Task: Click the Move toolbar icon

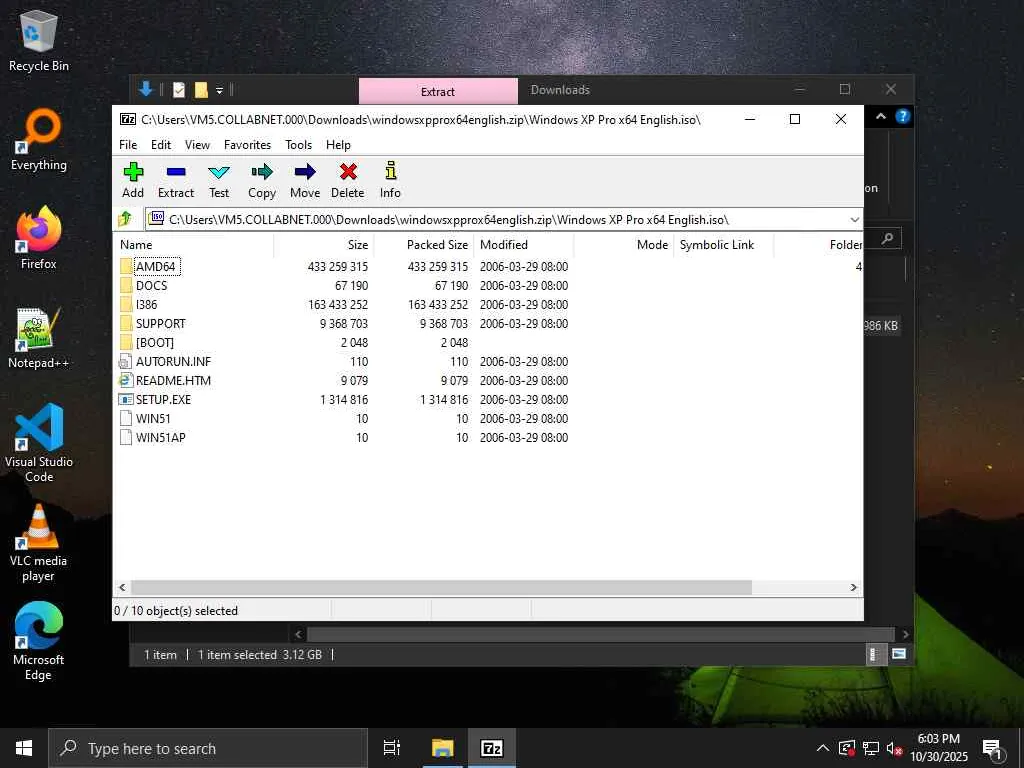Action: click(305, 172)
